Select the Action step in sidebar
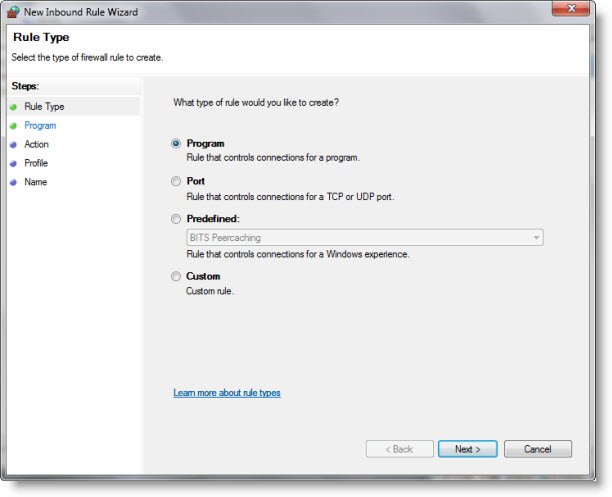The height and width of the screenshot is (497, 612). 36,145
